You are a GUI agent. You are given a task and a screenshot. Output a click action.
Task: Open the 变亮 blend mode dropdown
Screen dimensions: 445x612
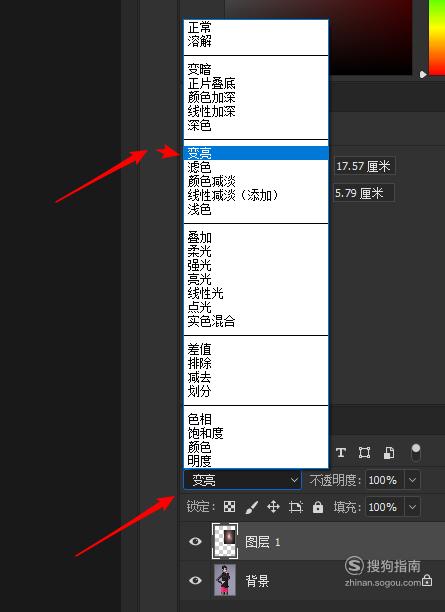[x=242, y=480]
